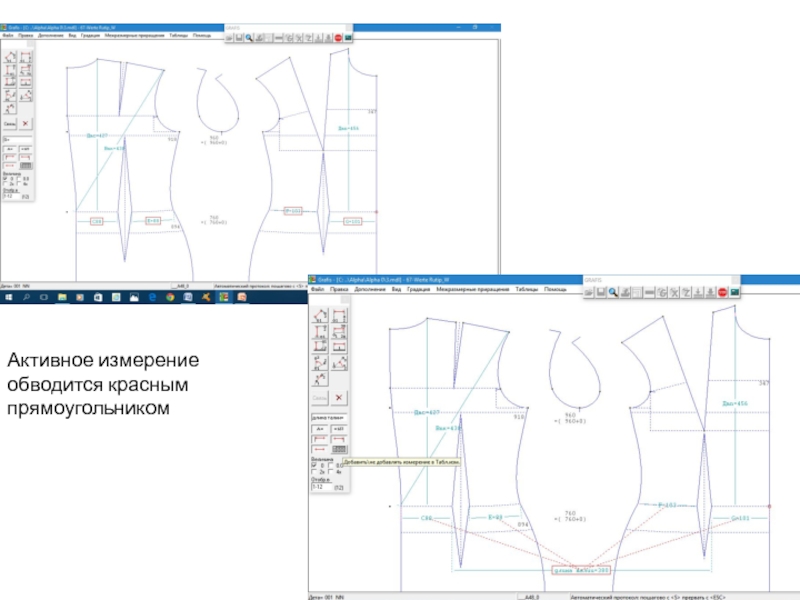Select the horizontal bracket measurement tool atop the front window's panel

[x=339, y=316]
